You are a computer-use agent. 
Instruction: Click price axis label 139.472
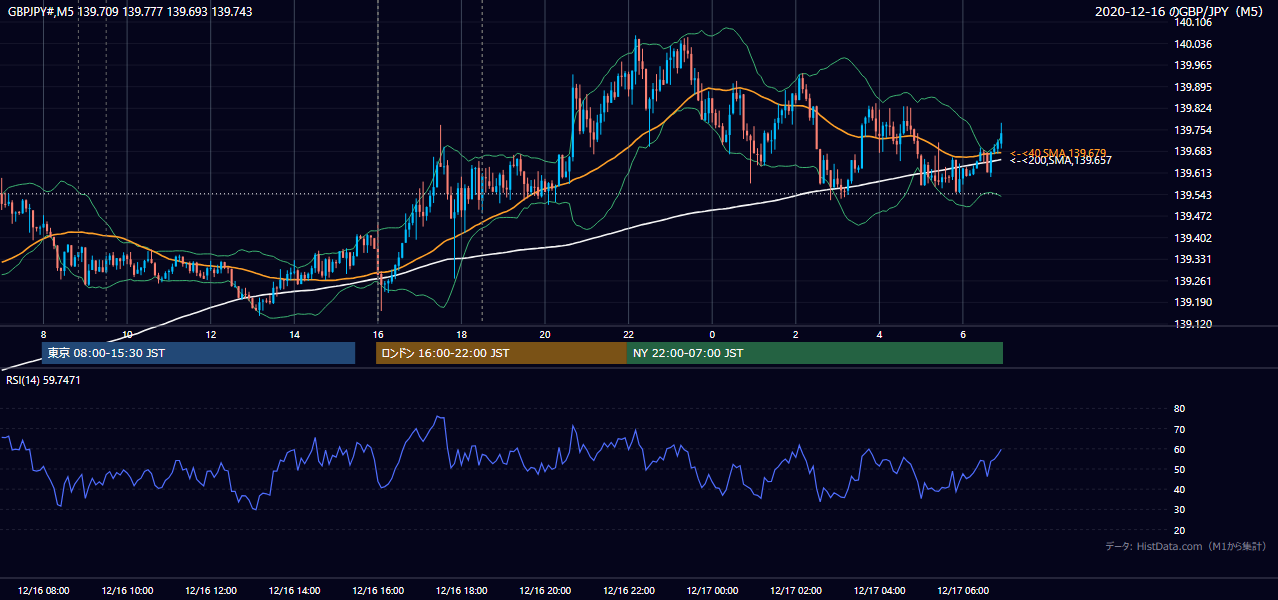[x=1195, y=216]
